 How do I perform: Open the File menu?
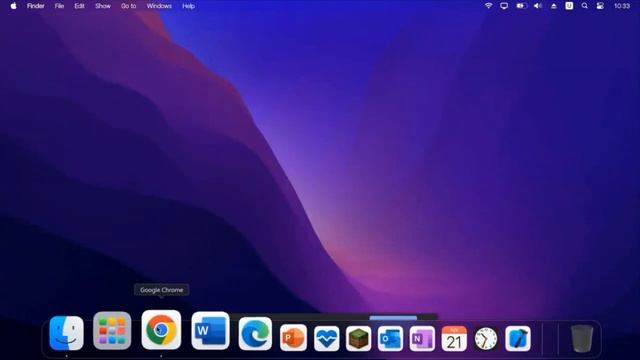59,6
